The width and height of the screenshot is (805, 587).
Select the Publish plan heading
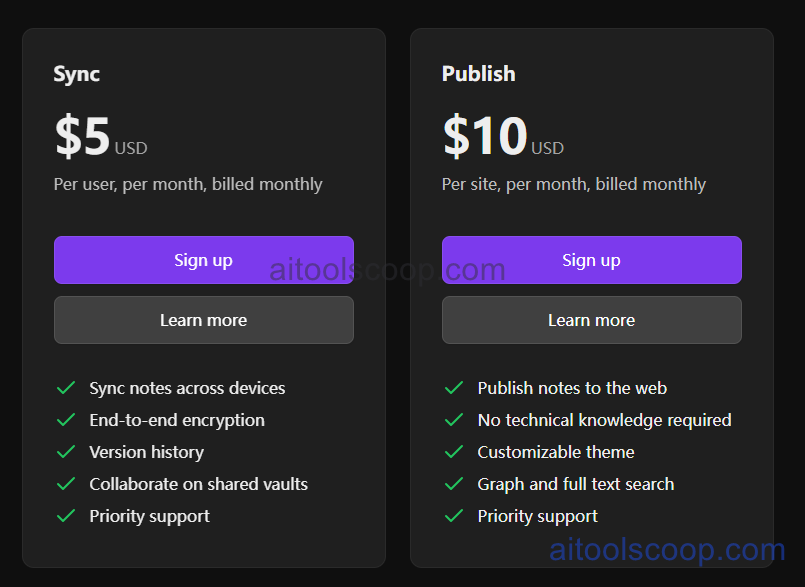478,74
